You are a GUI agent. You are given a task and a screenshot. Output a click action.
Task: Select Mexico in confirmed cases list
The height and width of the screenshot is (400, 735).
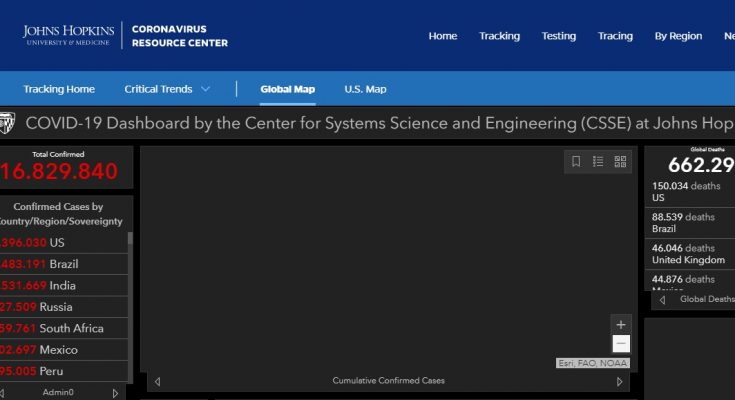[64, 350]
